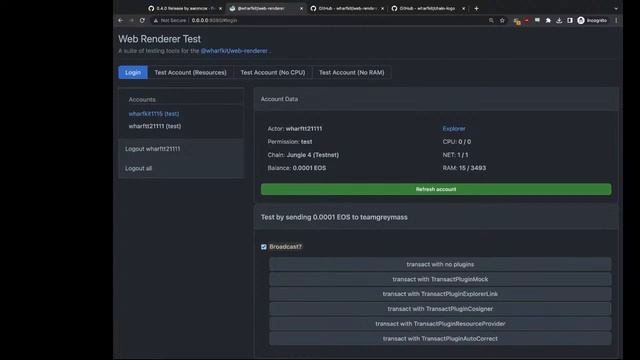This screenshot has width=640, height=360.
Task: Open the Explorer link
Action: pyautogui.click(x=454, y=129)
